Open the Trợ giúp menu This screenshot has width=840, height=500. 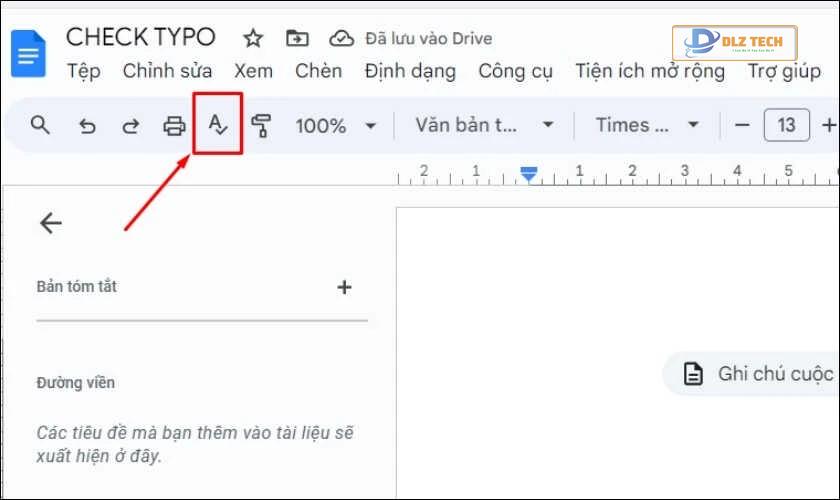pyautogui.click(x=784, y=72)
